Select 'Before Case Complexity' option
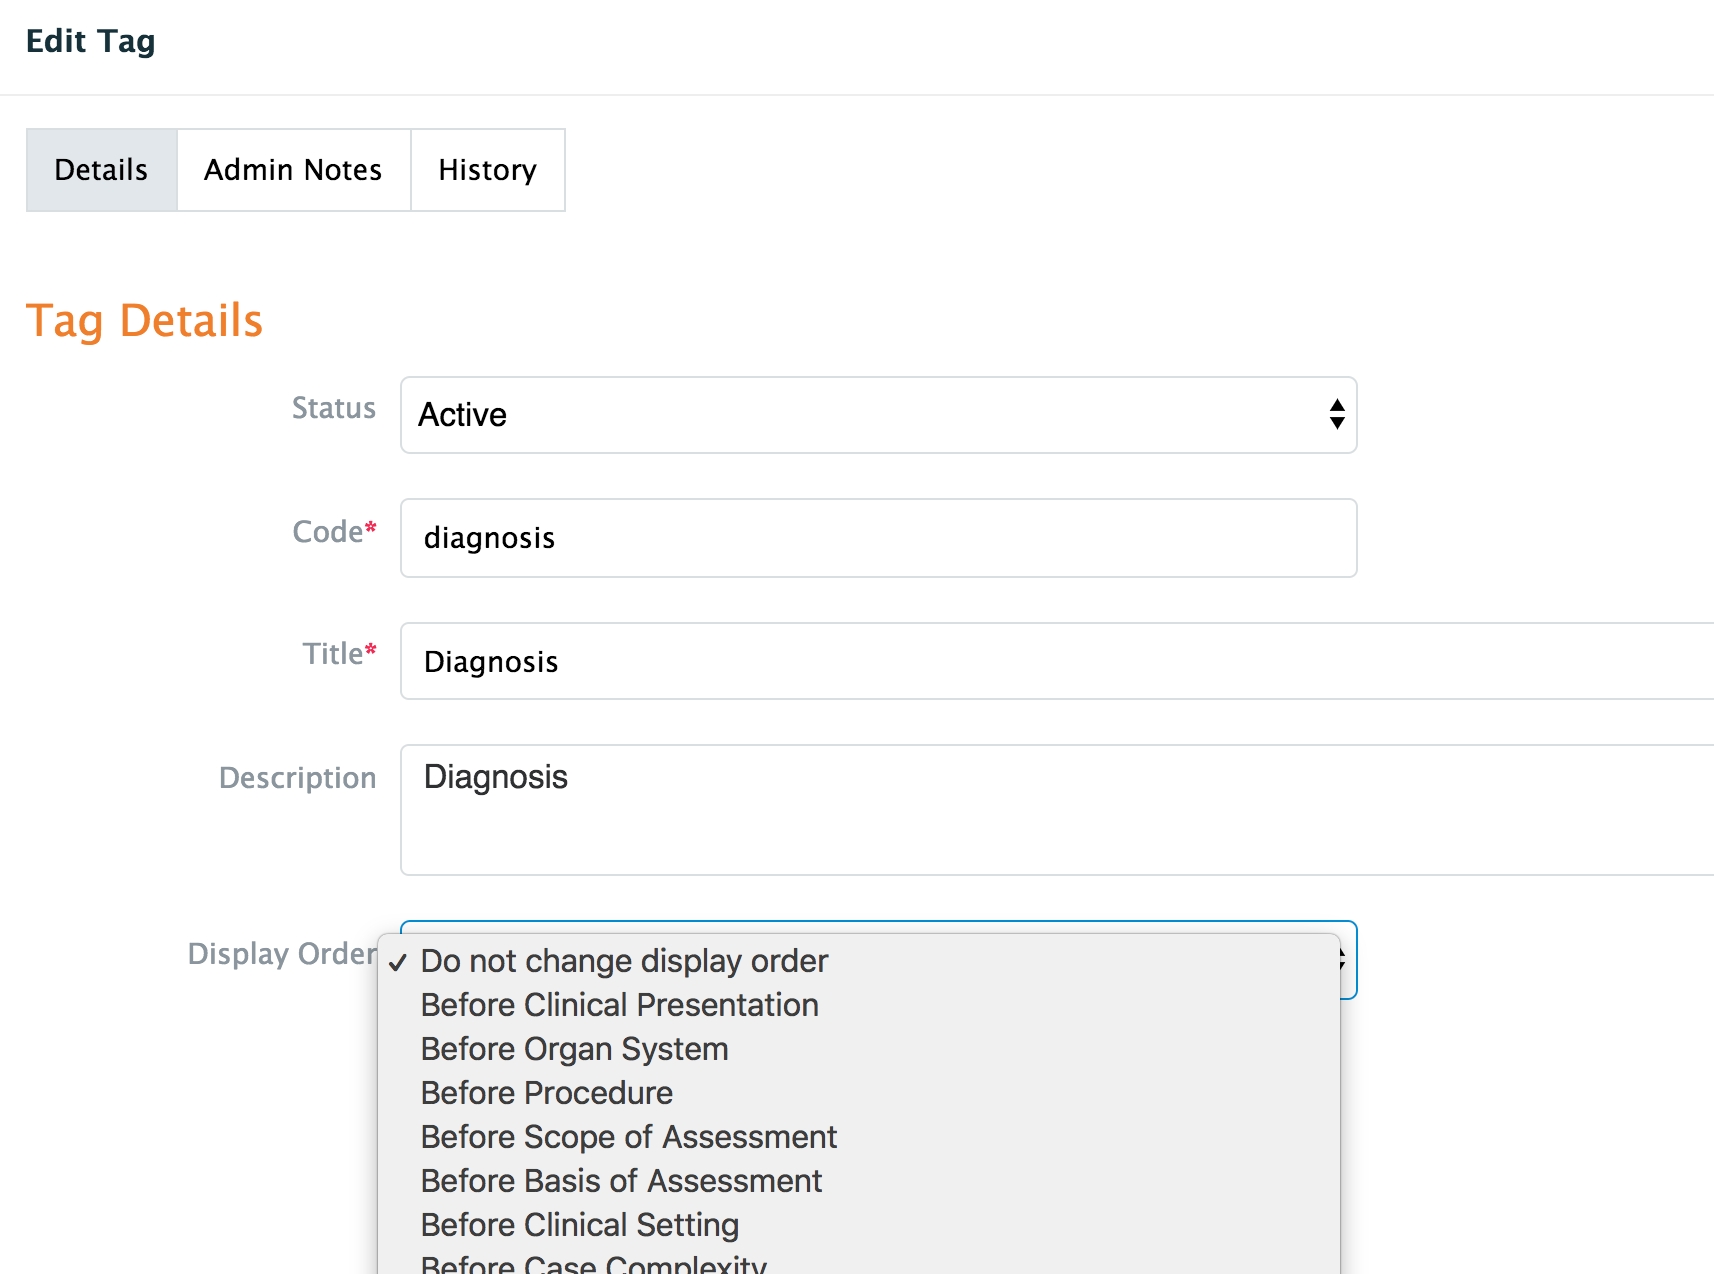This screenshot has width=1714, height=1274. click(x=593, y=1264)
